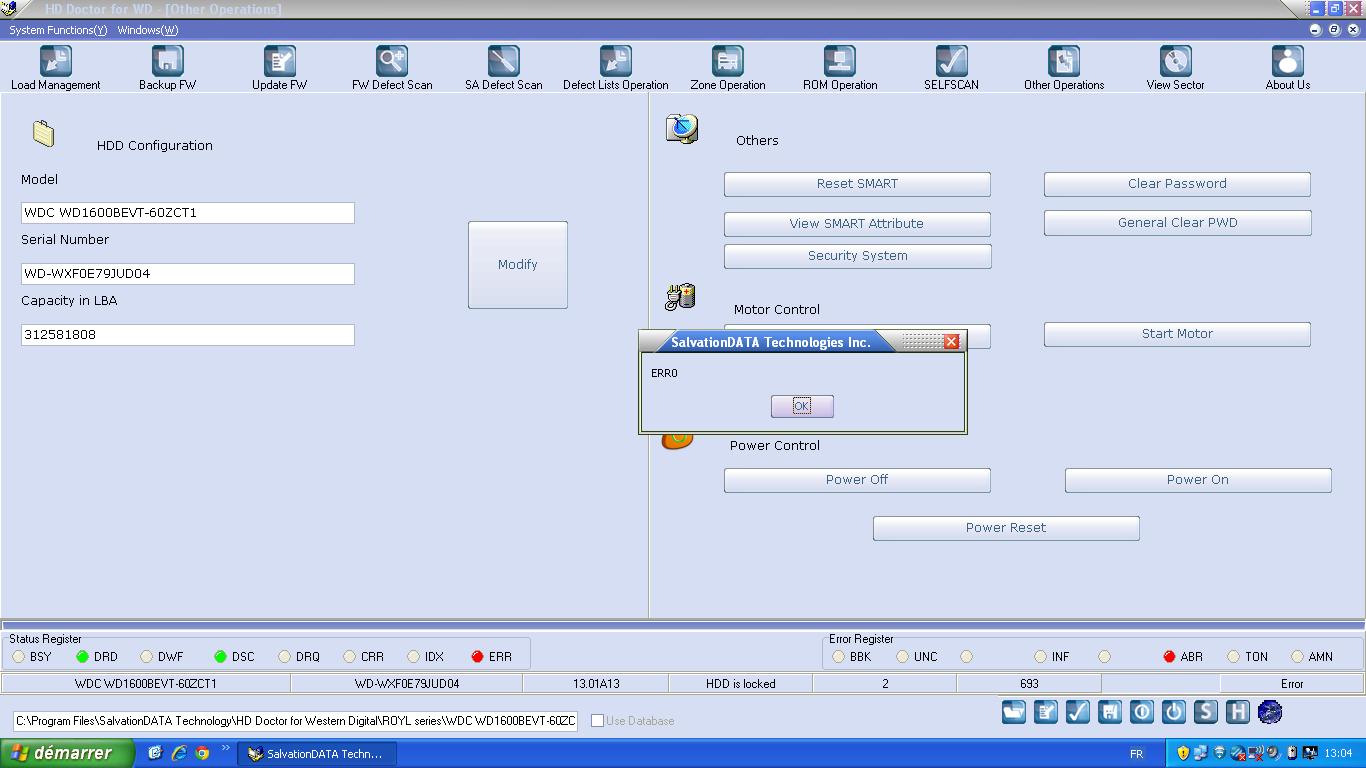The width and height of the screenshot is (1366, 768).
Task: Select the IDX status indicator
Action: pos(413,657)
